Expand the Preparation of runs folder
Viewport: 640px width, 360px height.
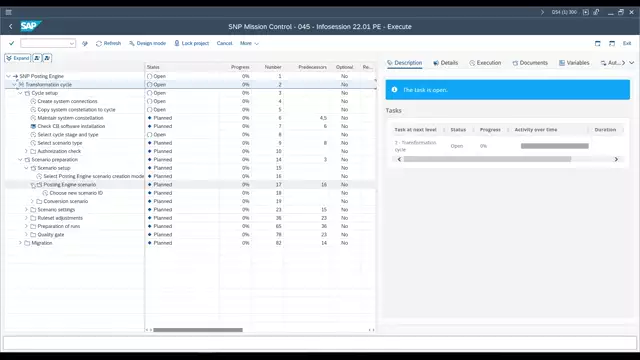click(x=26, y=226)
